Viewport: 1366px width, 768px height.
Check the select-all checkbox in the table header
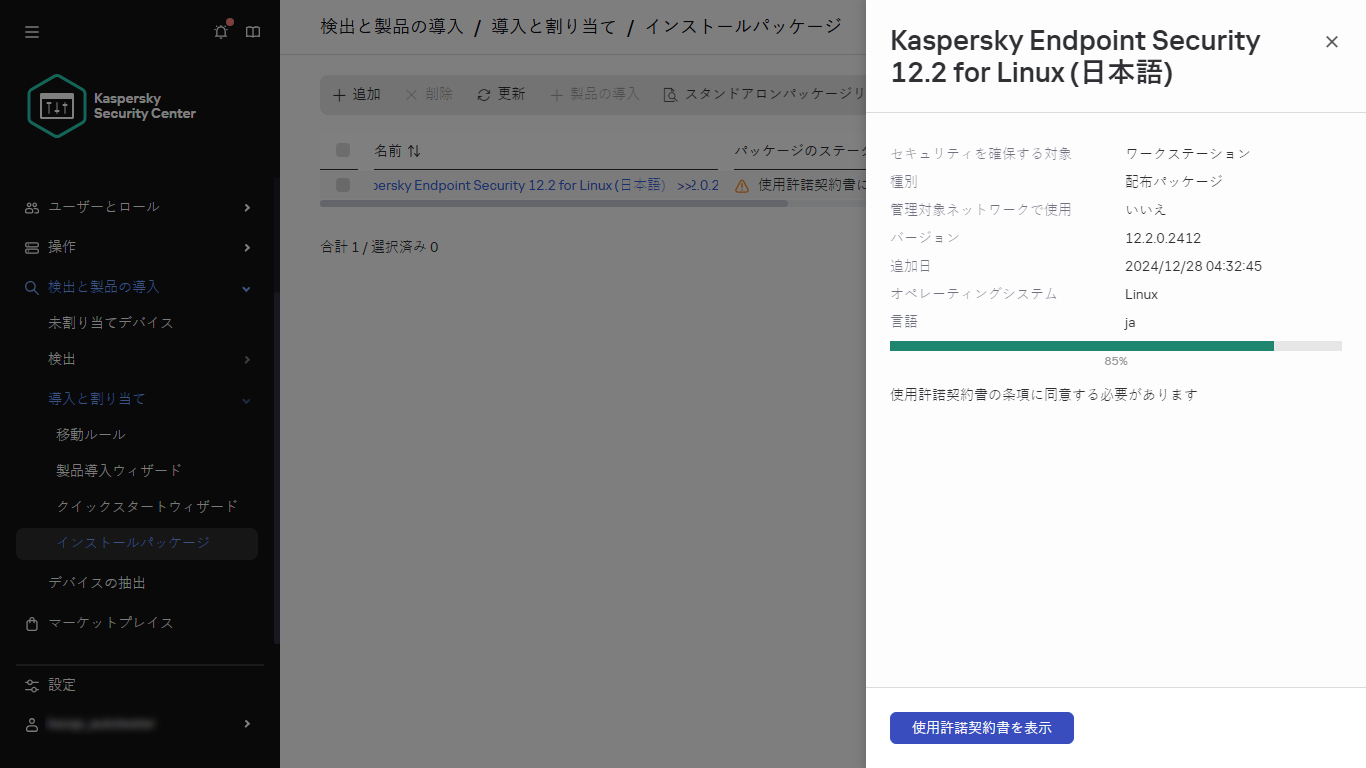tap(342, 150)
